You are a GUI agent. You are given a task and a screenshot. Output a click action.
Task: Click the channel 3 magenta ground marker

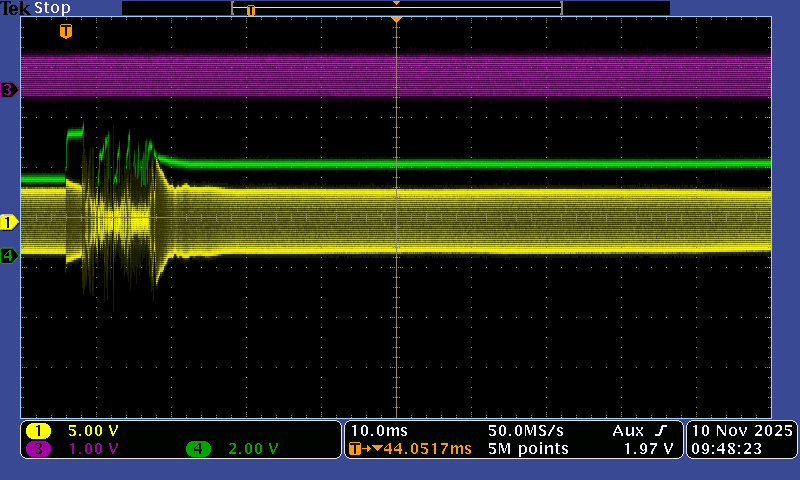[x=9, y=90]
